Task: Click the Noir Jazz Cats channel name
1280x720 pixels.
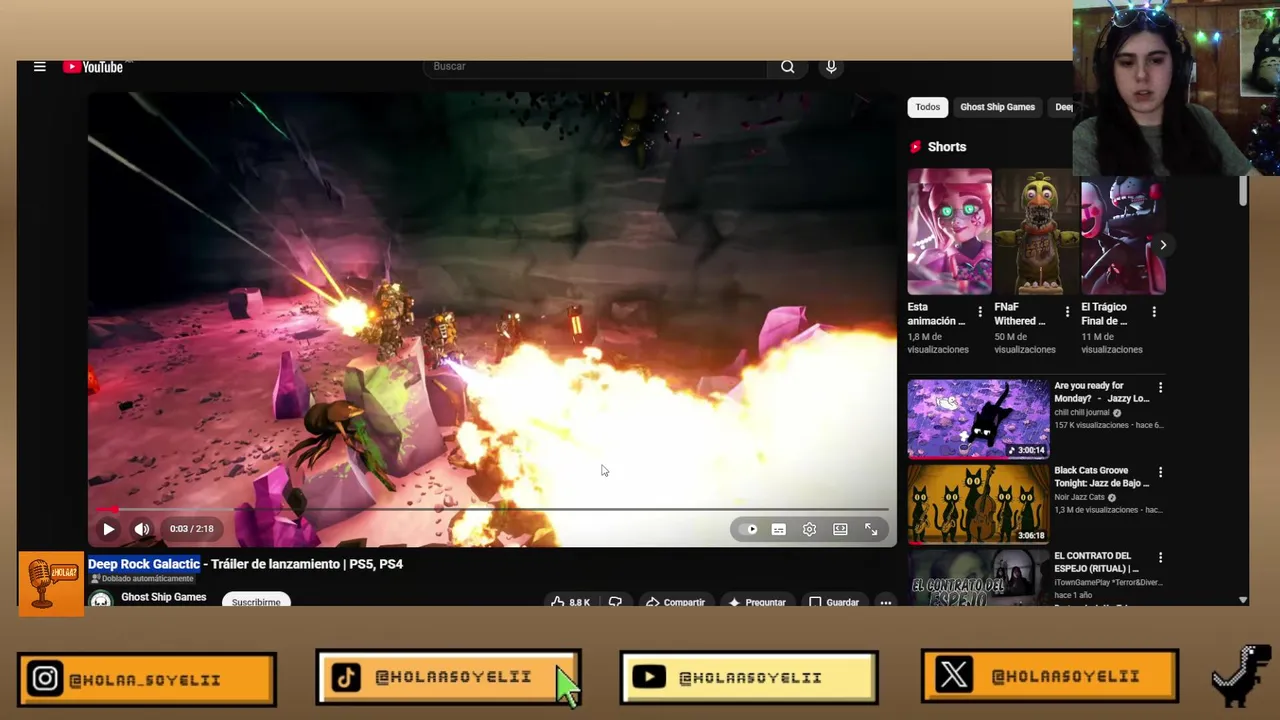Action: click(1079, 497)
